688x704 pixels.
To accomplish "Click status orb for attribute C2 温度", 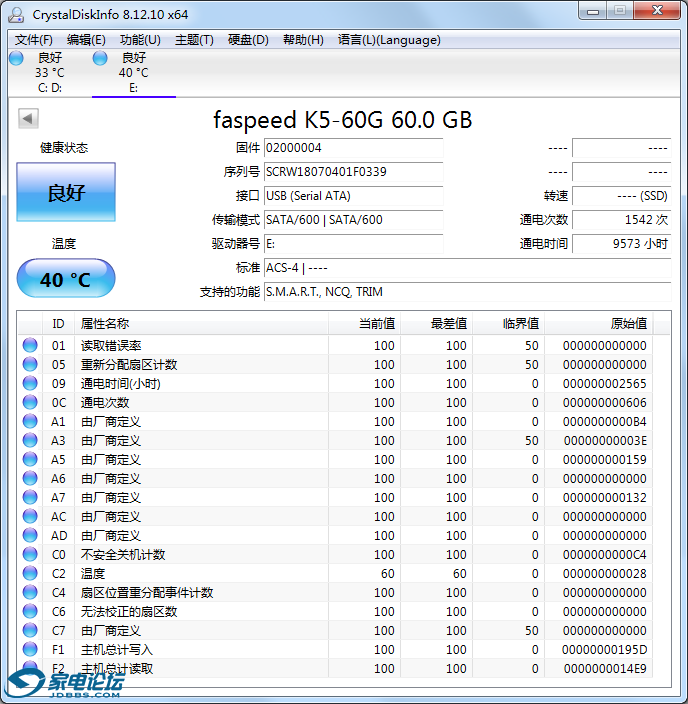I will point(30,574).
